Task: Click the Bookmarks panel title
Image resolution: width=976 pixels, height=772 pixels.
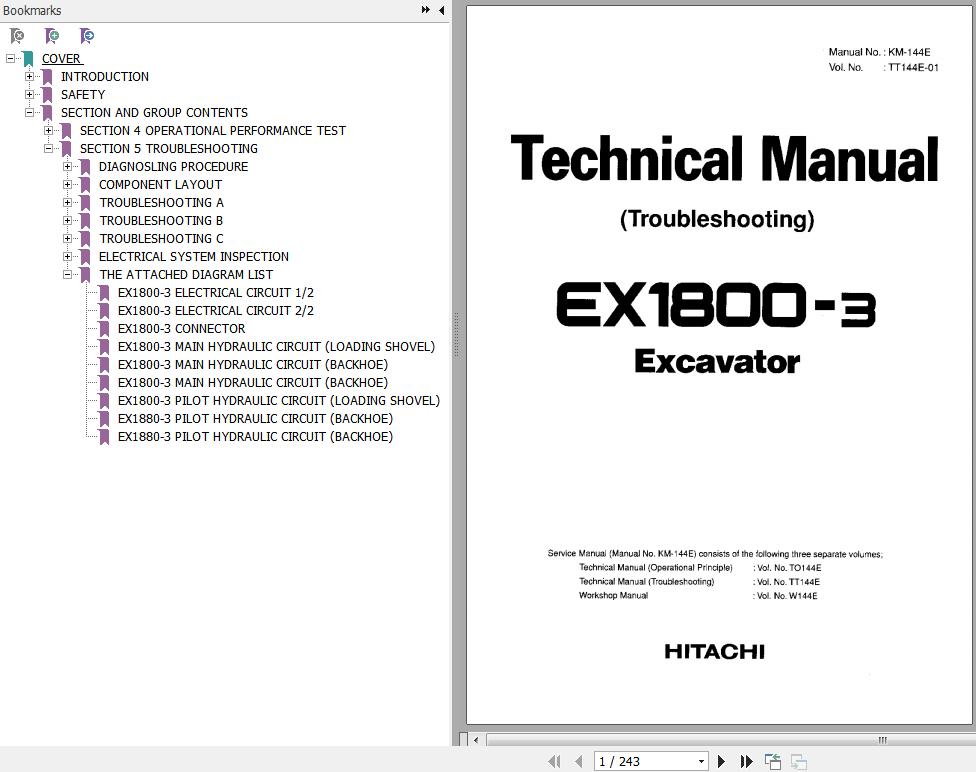Action: tap(32, 11)
